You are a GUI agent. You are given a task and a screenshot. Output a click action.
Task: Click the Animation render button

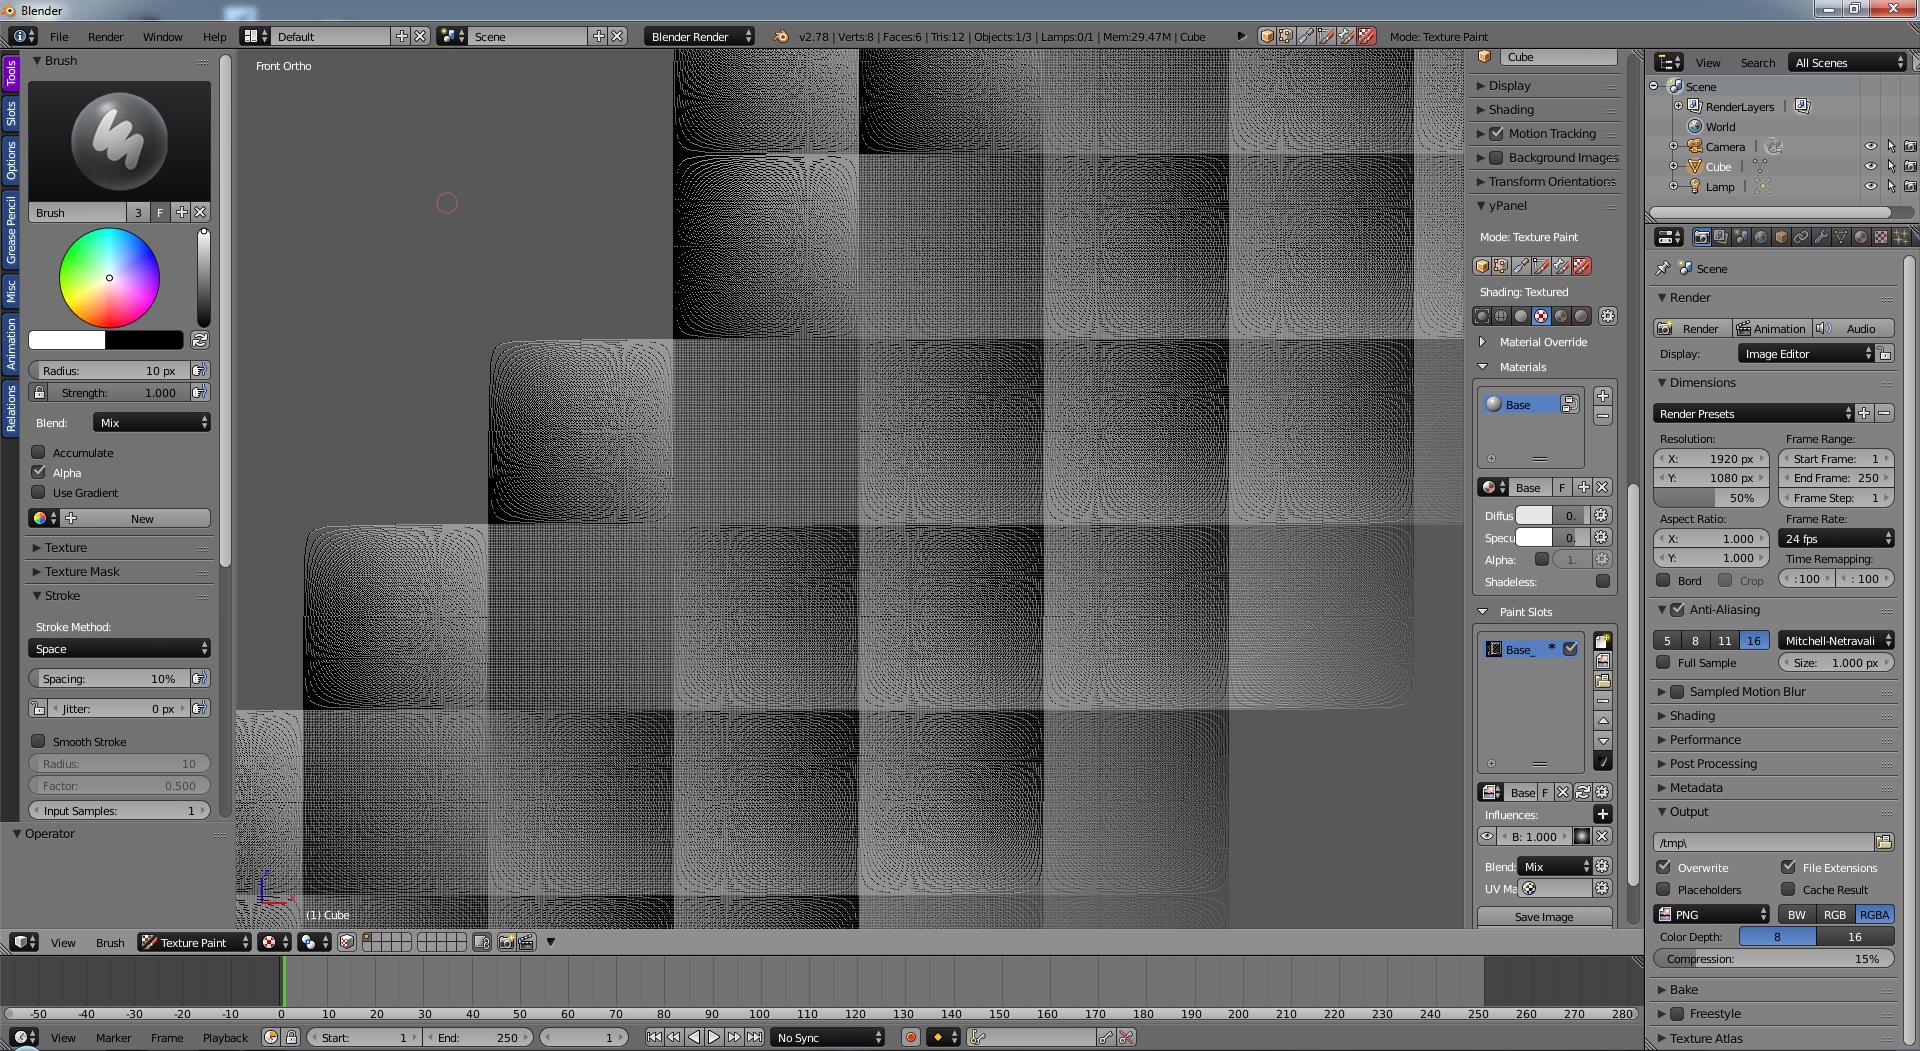(1771, 329)
